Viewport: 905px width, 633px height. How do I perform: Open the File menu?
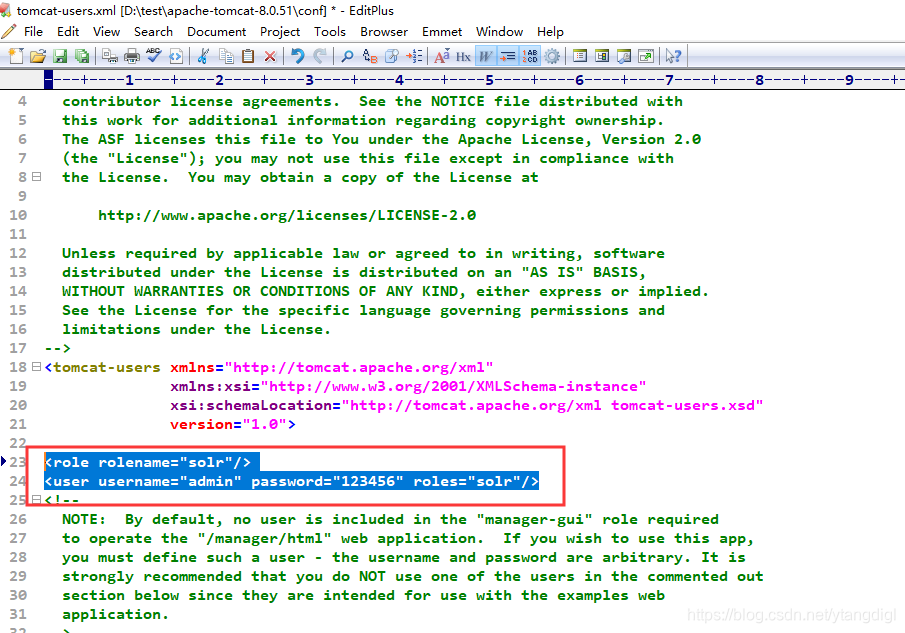(x=33, y=32)
